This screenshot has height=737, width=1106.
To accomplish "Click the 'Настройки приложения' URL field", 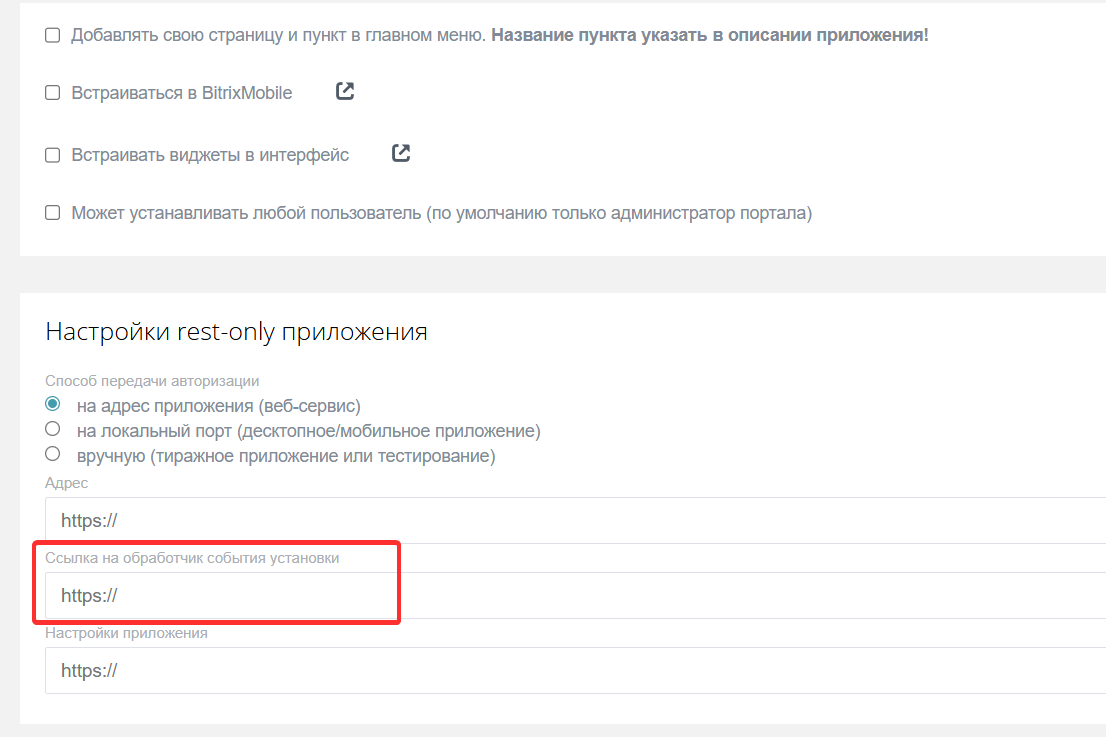I will click(400, 670).
